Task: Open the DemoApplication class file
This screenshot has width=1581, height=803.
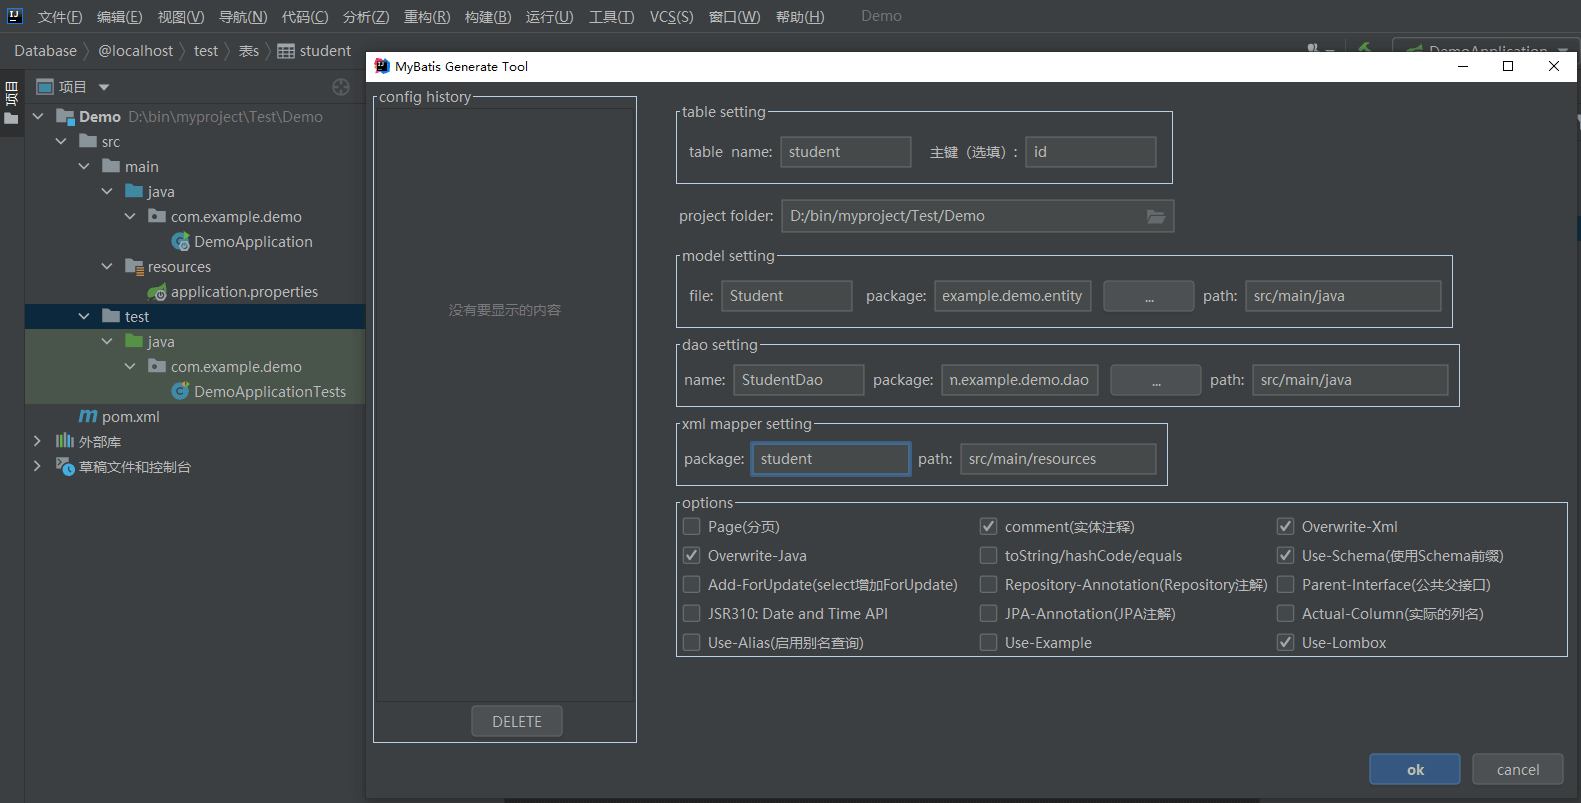Action: click(252, 242)
